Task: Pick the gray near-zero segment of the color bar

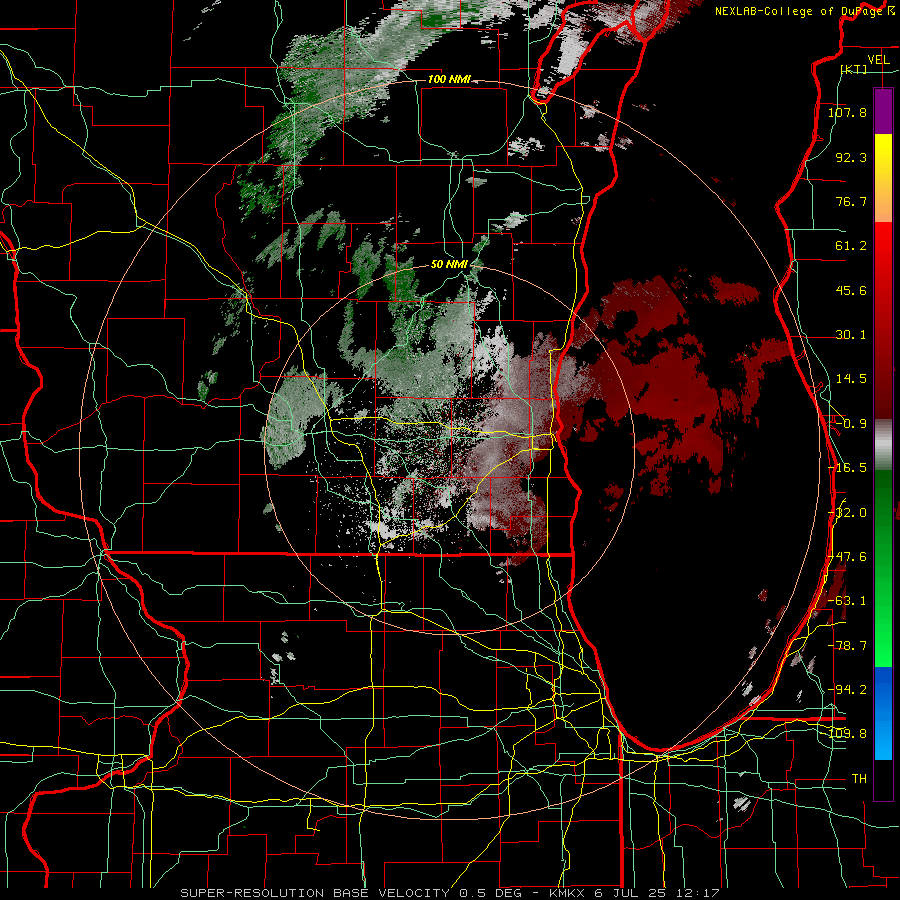Action: 883,444
